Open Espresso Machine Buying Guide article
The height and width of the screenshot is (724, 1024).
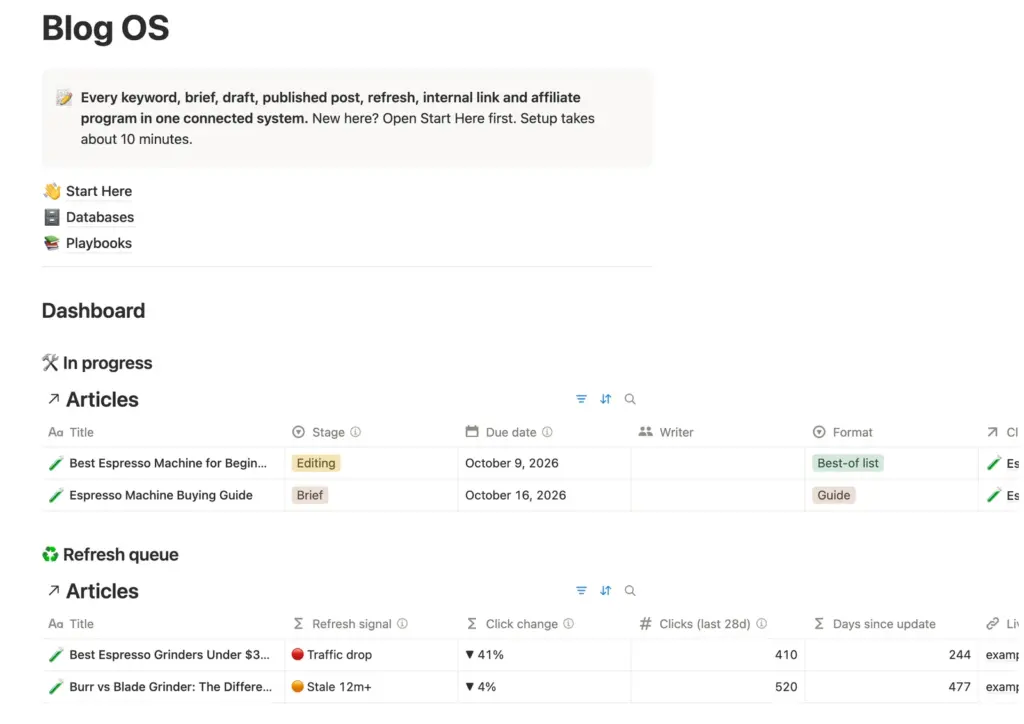click(161, 496)
